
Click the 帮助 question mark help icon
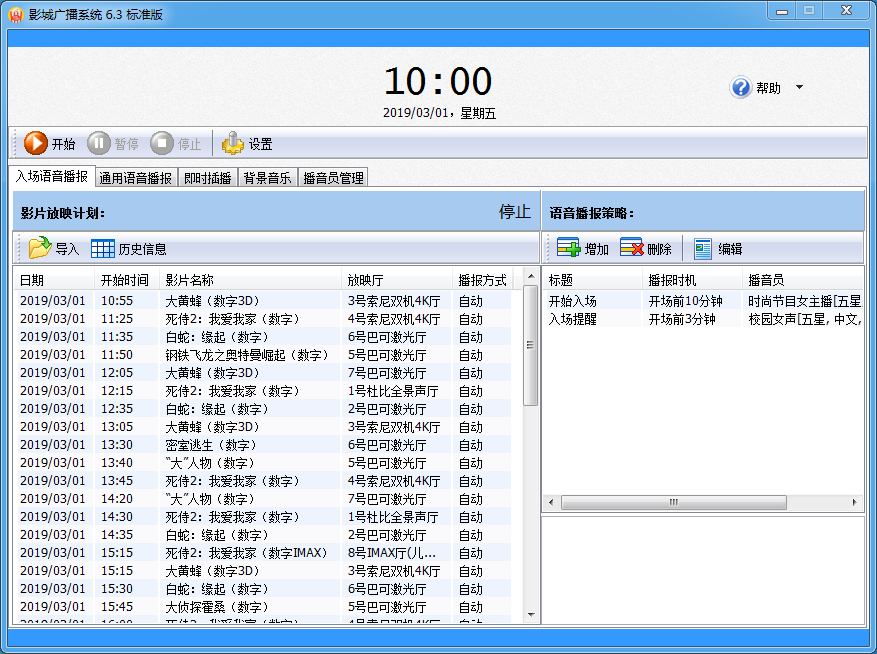coord(740,87)
